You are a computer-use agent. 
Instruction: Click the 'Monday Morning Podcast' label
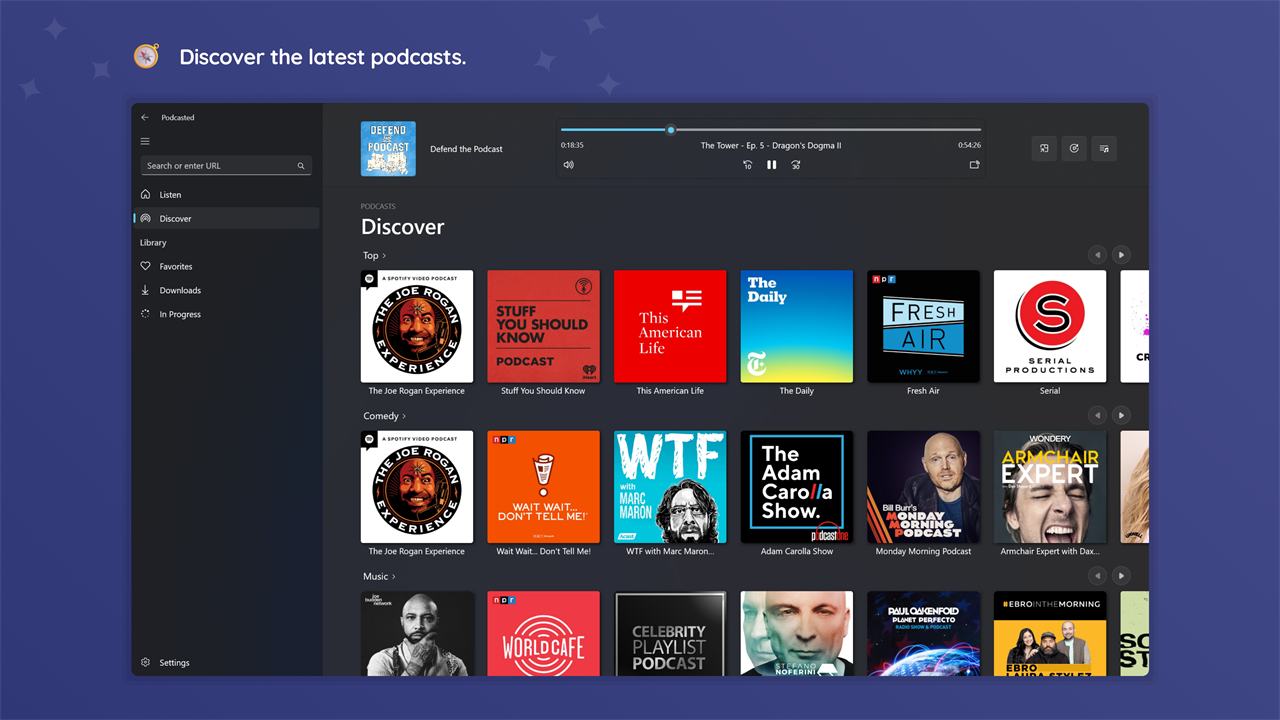[923, 552]
